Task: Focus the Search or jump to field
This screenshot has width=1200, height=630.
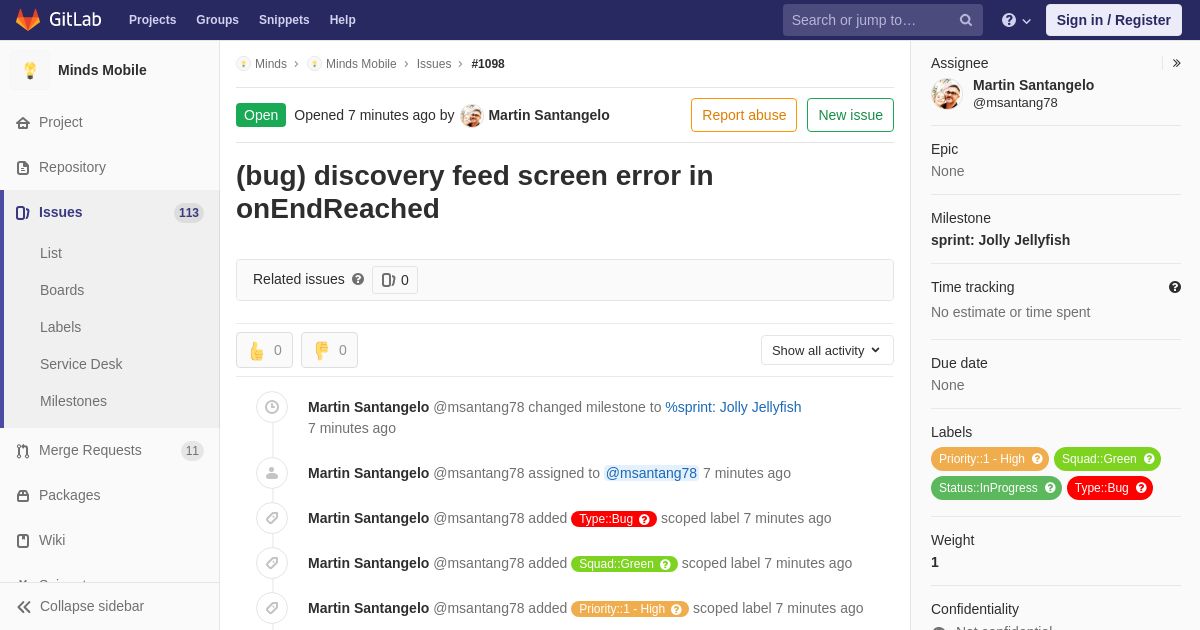Action: pyautogui.click(x=883, y=20)
